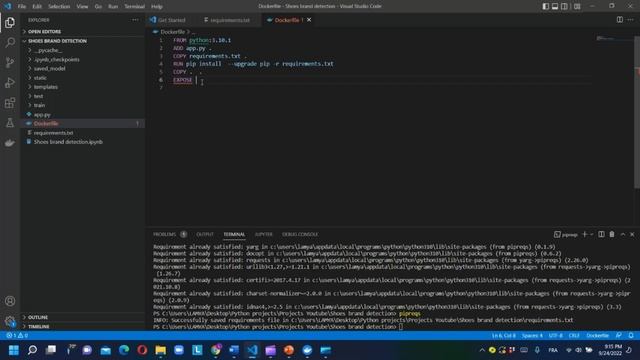Open the Testing flask view
Screen dimensions: 640x360
[x=10, y=122]
